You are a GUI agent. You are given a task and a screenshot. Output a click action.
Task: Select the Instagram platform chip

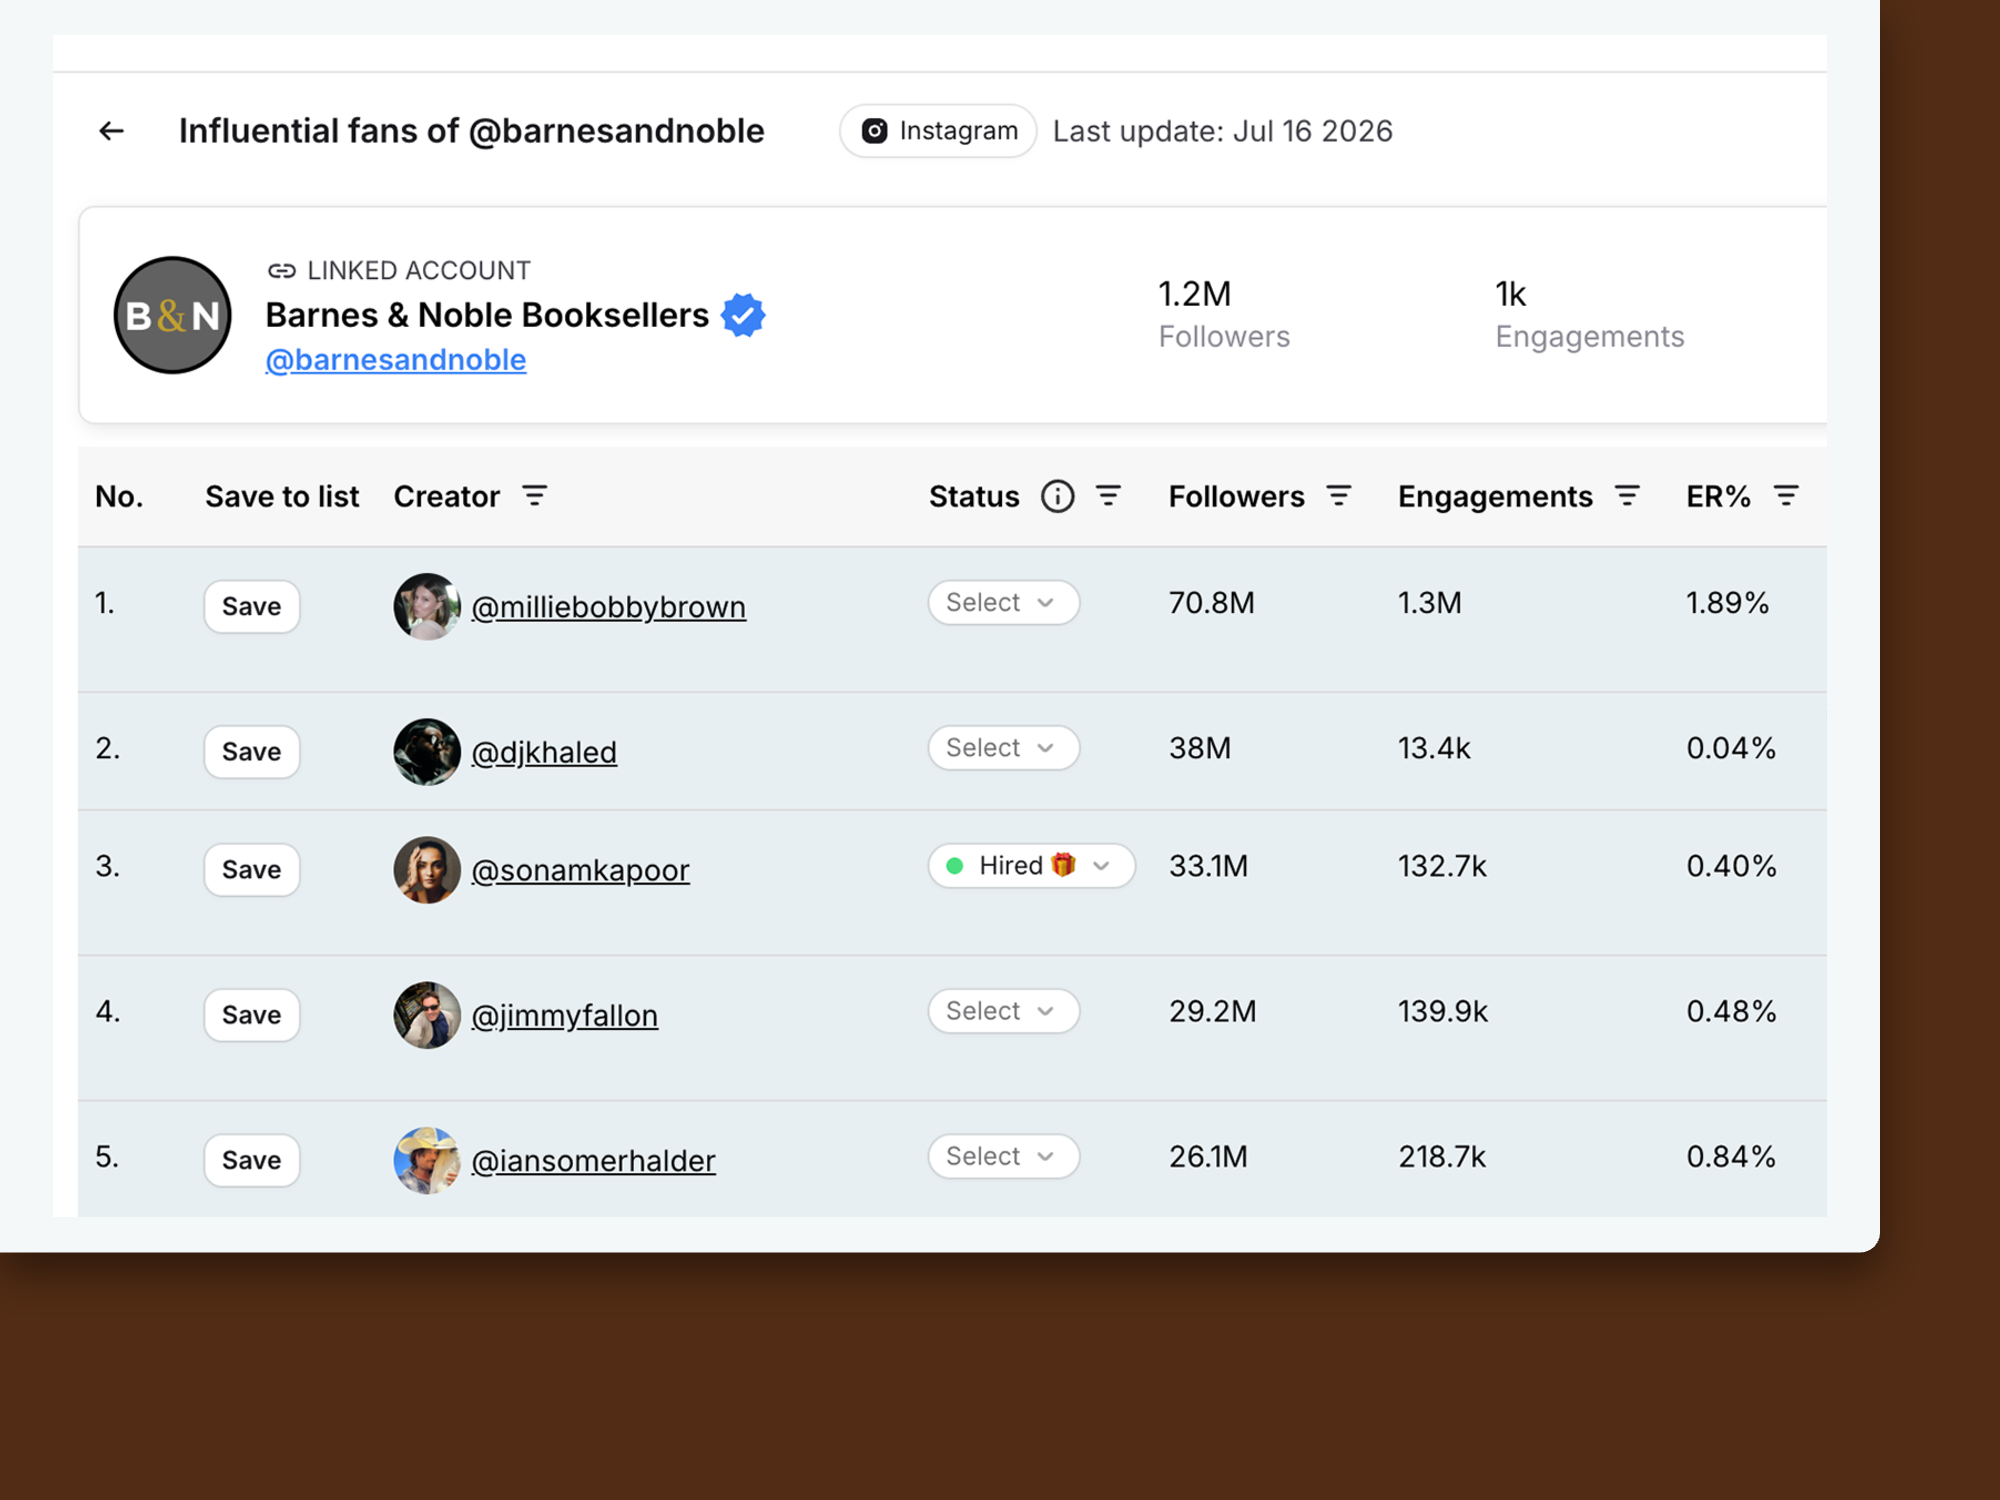point(938,131)
